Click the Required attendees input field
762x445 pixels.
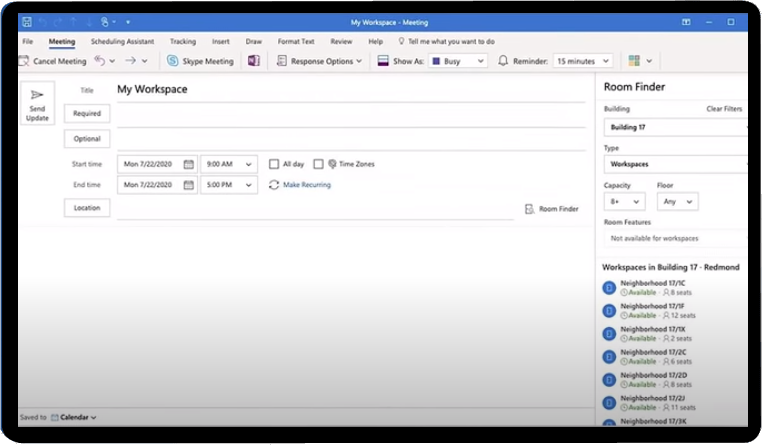351,116
